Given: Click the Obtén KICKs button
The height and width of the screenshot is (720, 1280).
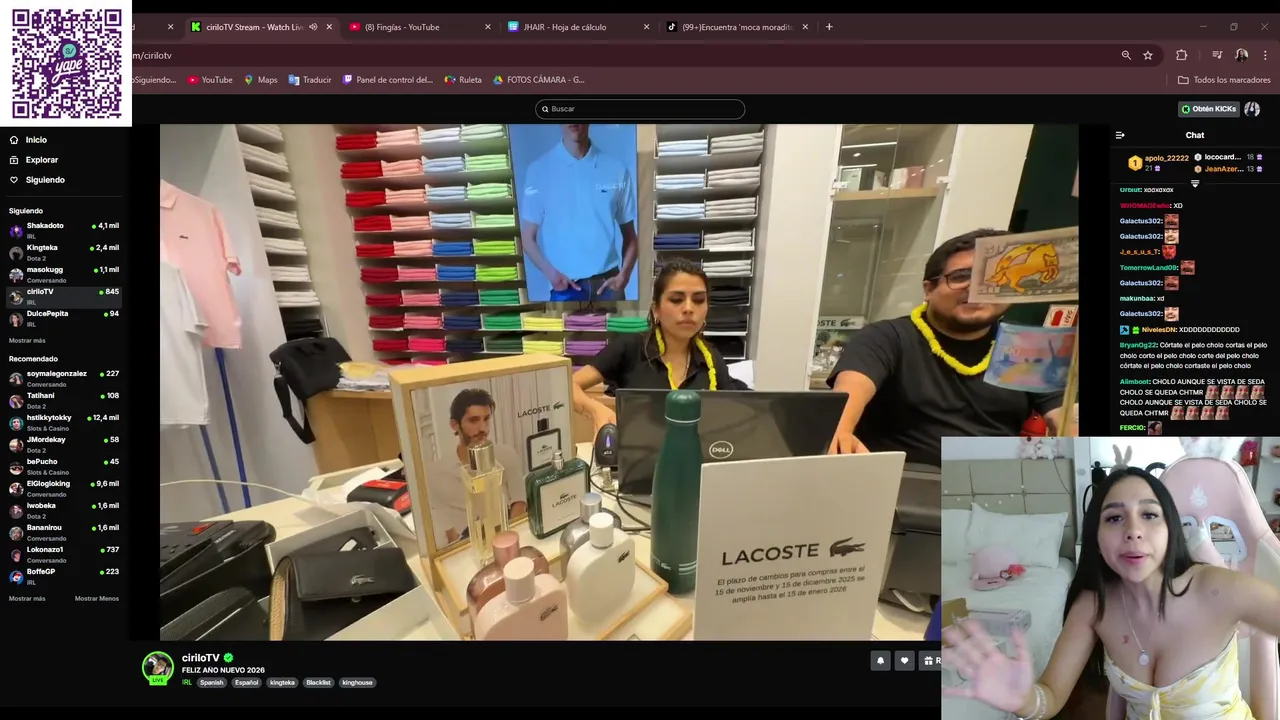Looking at the screenshot, I should pyautogui.click(x=1209, y=109).
